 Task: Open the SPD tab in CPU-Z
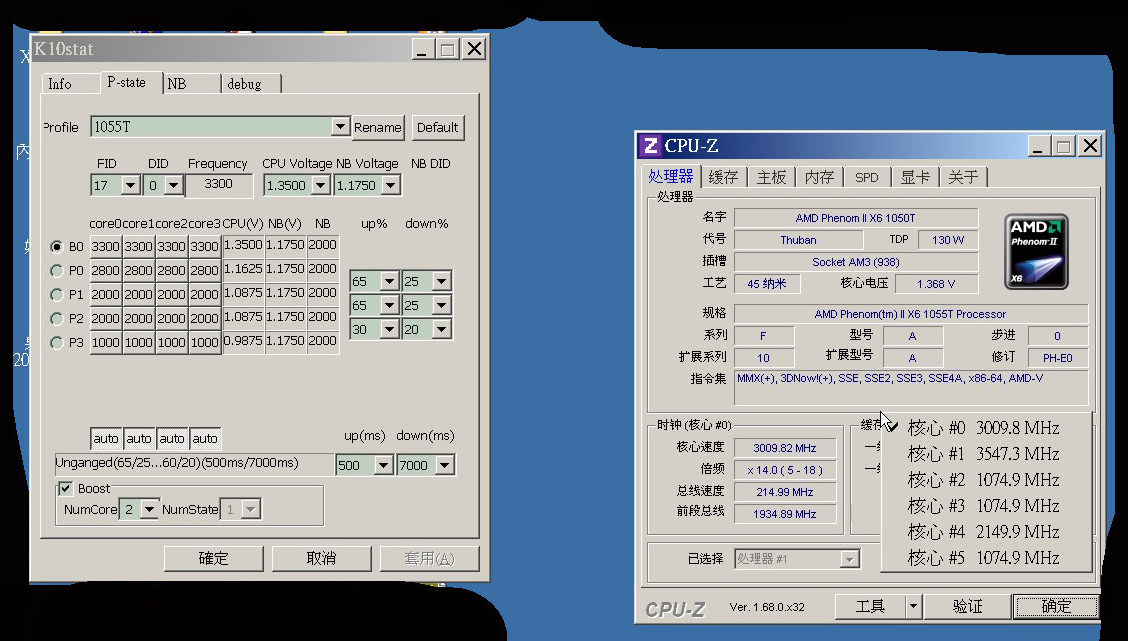coord(866,178)
